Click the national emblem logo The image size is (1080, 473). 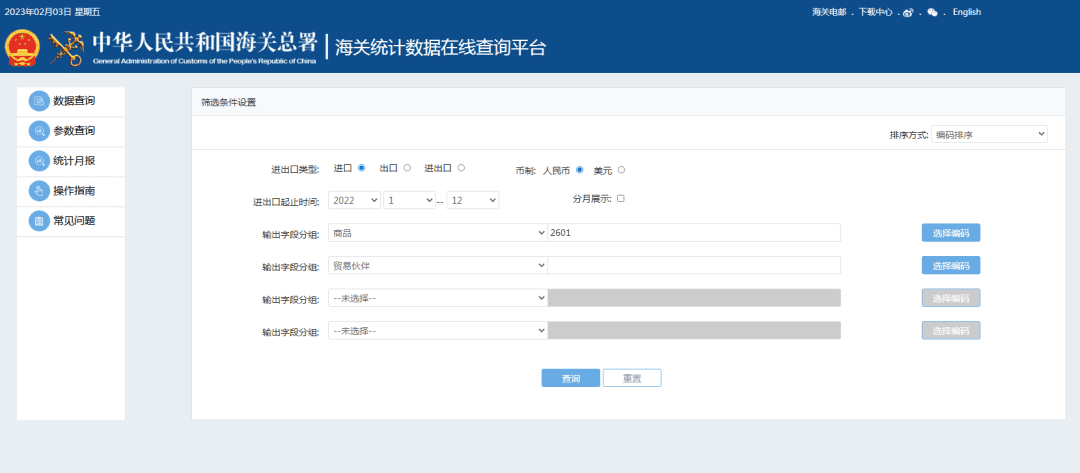pyautogui.click(x=22, y=48)
